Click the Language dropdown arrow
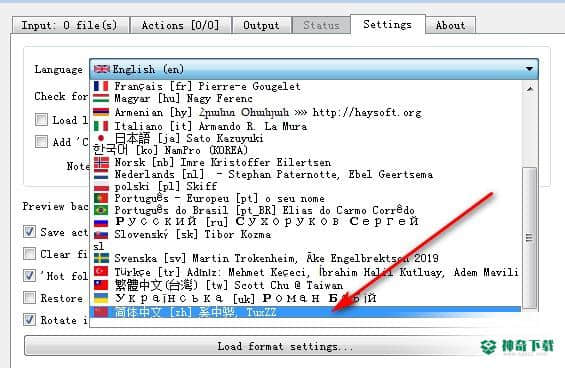The height and width of the screenshot is (368, 565). pyautogui.click(x=529, y=69)
